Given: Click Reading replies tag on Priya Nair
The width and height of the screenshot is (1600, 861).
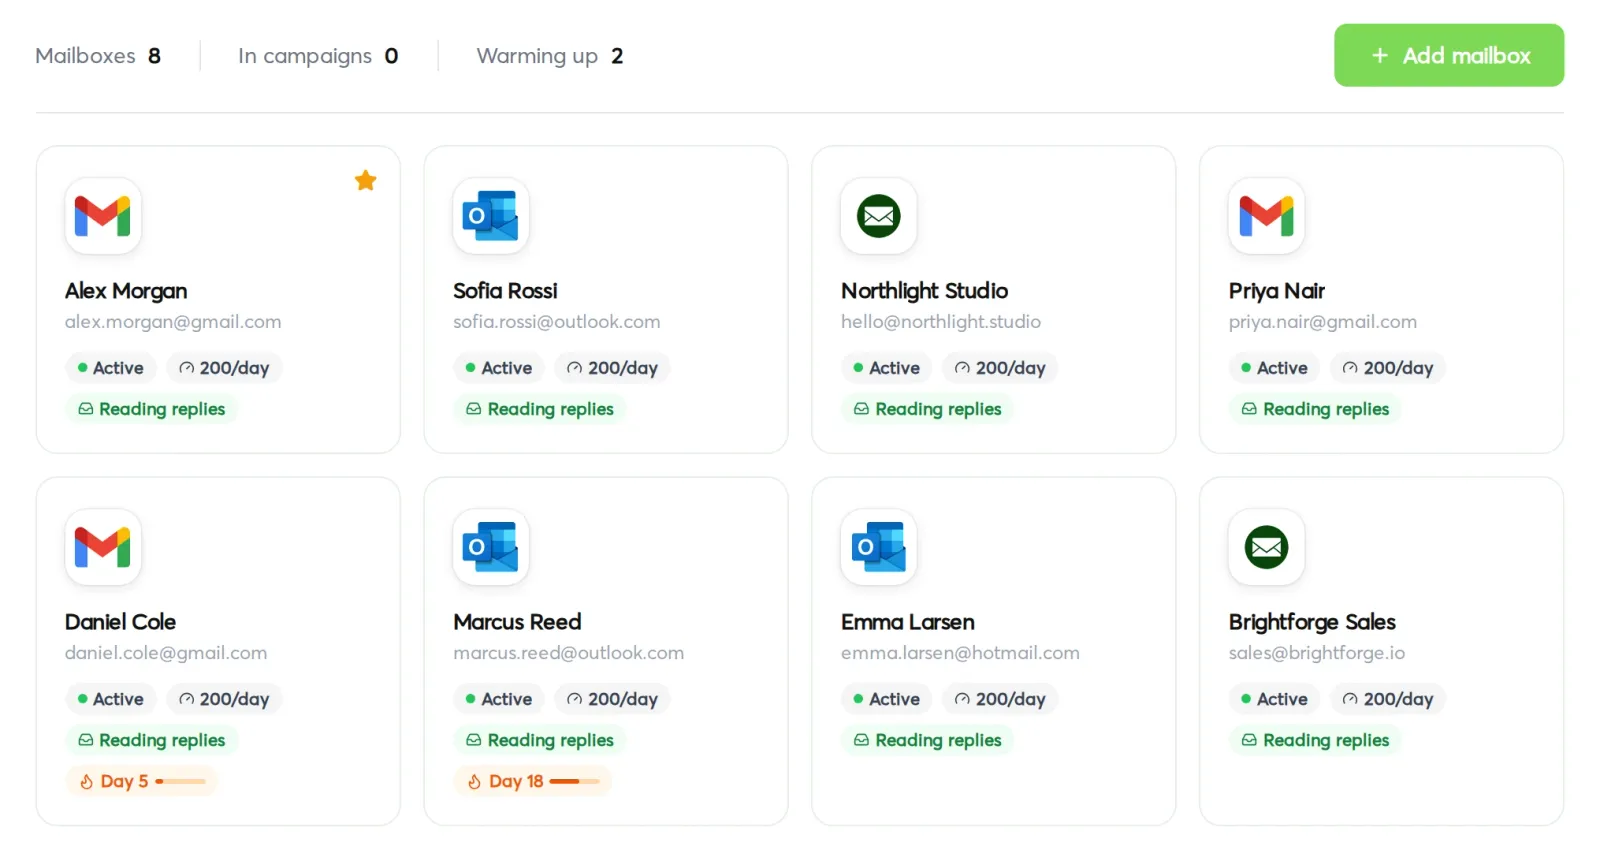Looking at the screenshot, I should 1316,409.
